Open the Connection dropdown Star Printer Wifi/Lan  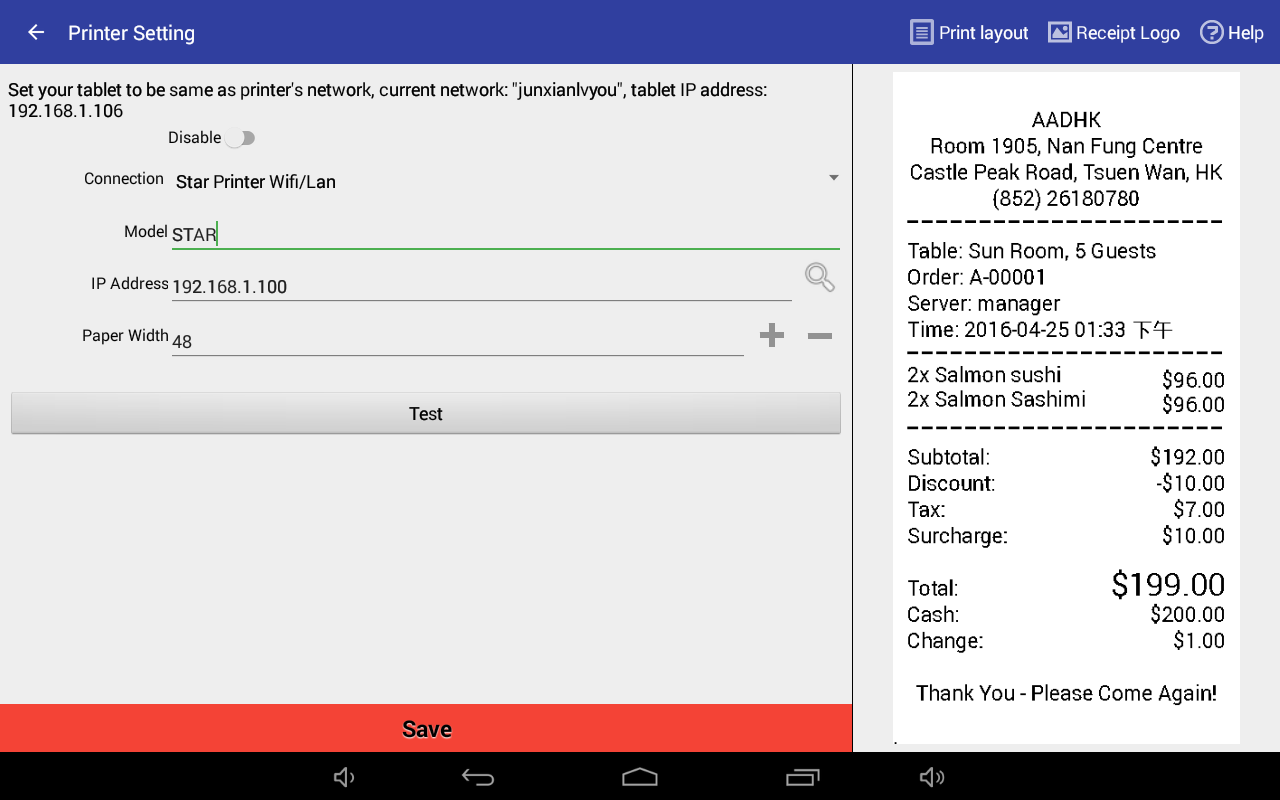coord(506,181)
